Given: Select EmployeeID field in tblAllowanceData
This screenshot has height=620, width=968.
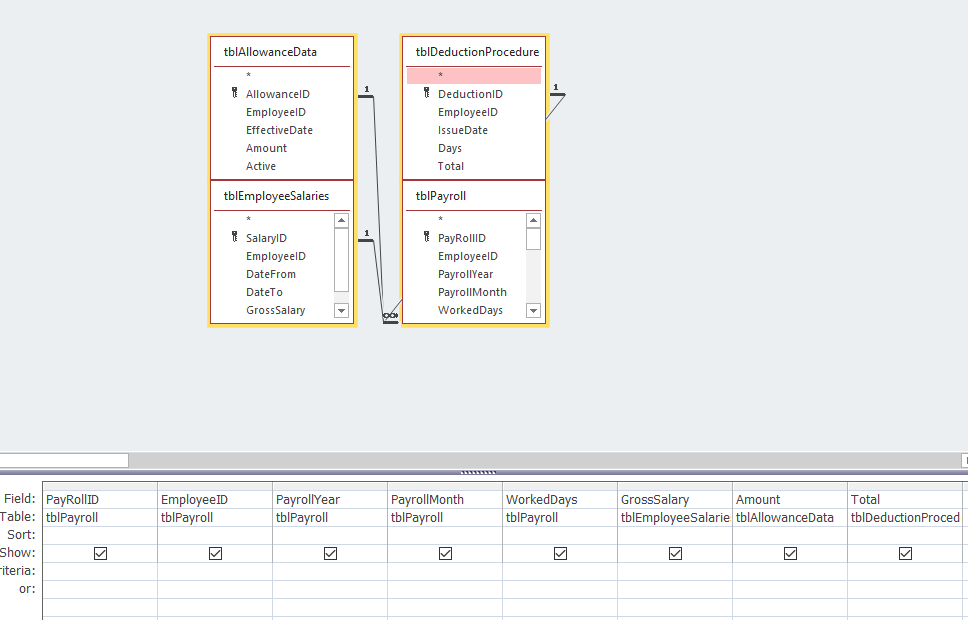Looking at the screenshot, I should 276,112.
